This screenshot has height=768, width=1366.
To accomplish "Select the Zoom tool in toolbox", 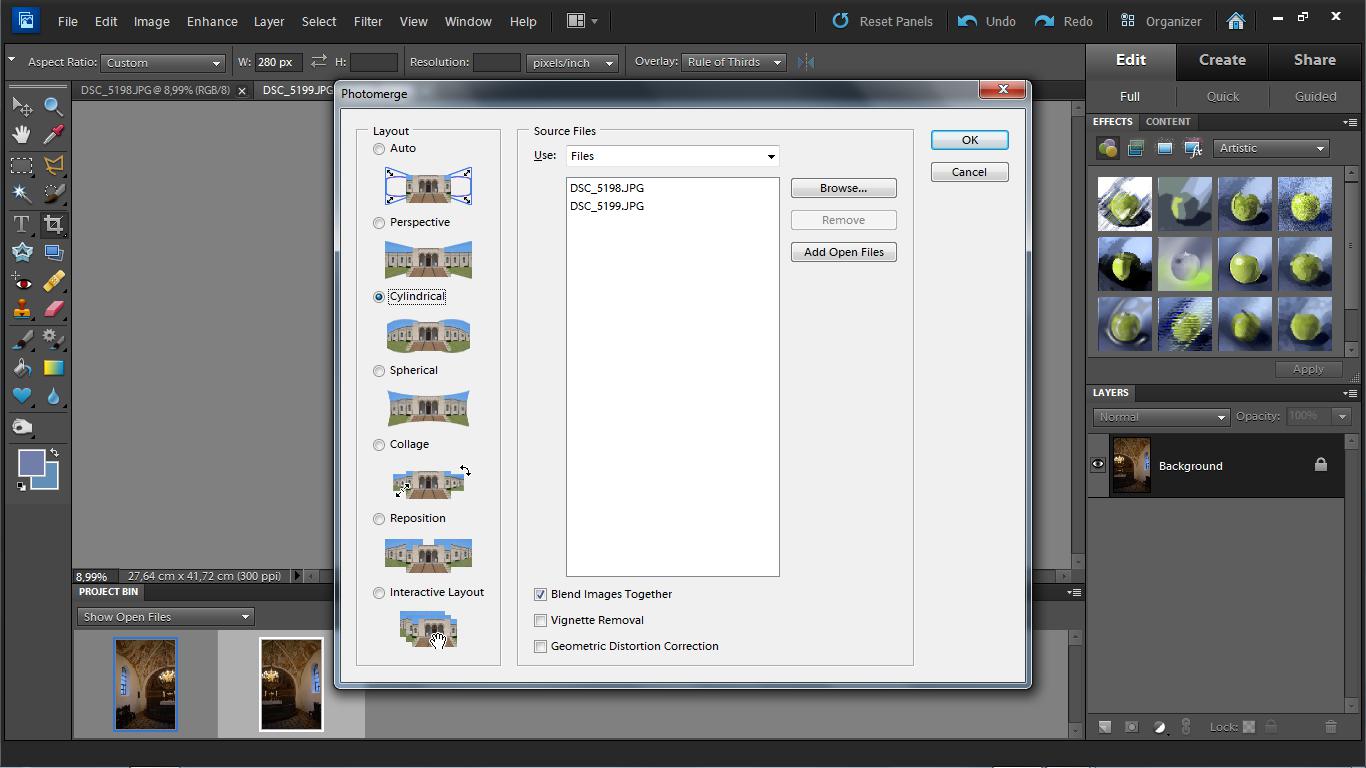I will click(53, 106).
